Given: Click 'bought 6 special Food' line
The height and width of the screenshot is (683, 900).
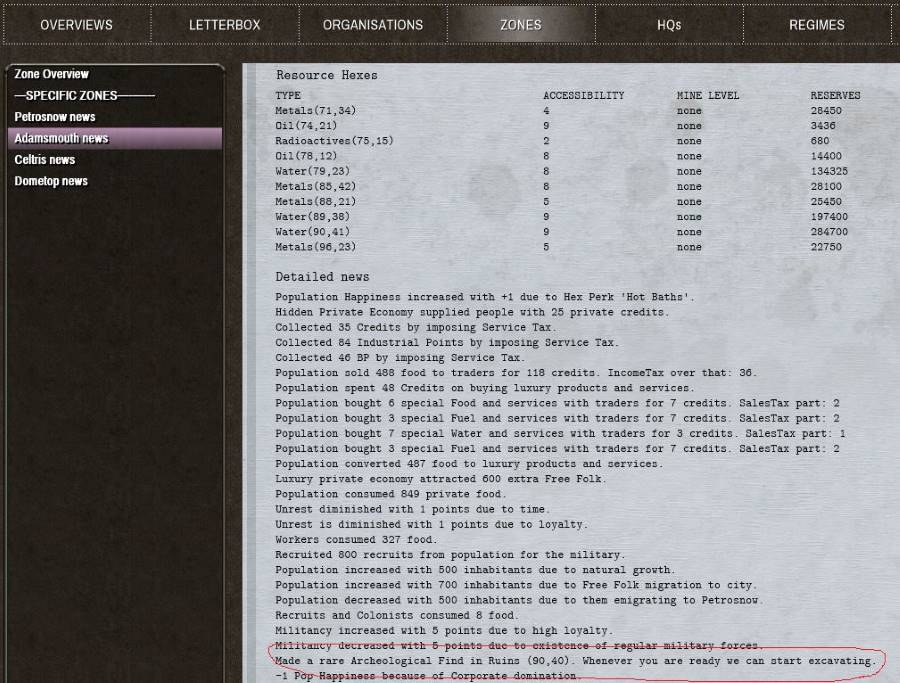Looking at the screenshot, I should pyautogui.click(x=557, y=403).
